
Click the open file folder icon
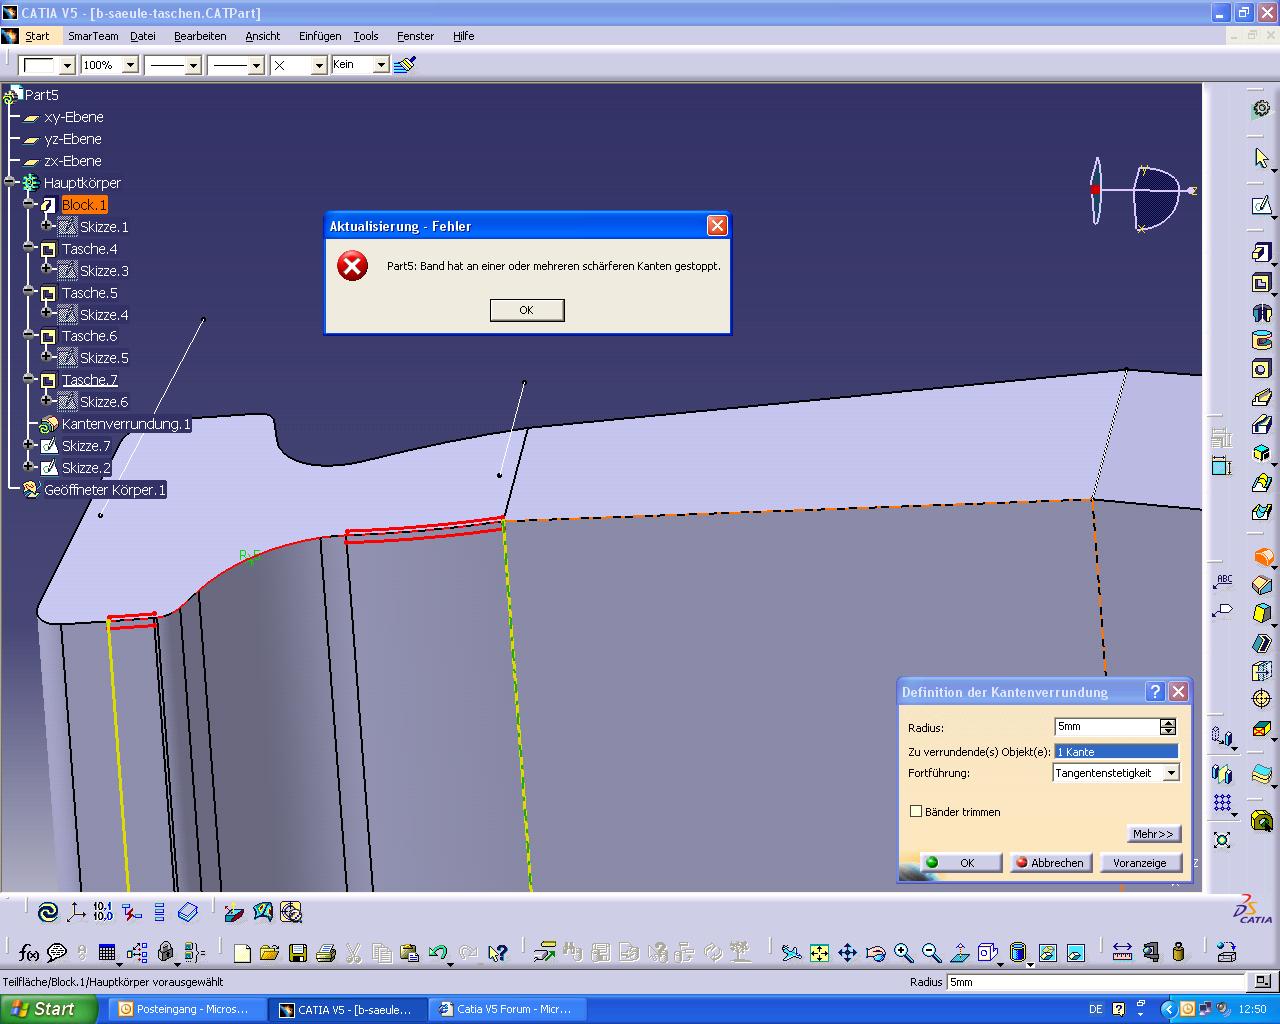pyautogui.click(x=269, y=953)
